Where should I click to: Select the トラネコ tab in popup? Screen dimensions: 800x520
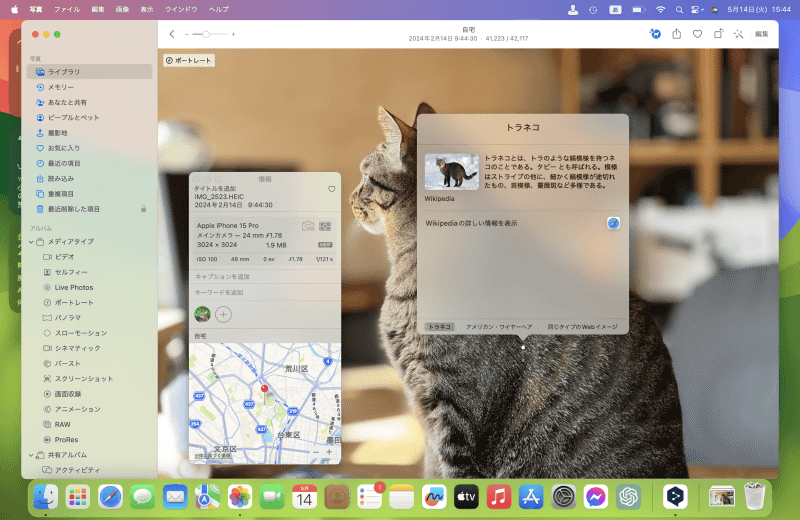tap(440, 327)
